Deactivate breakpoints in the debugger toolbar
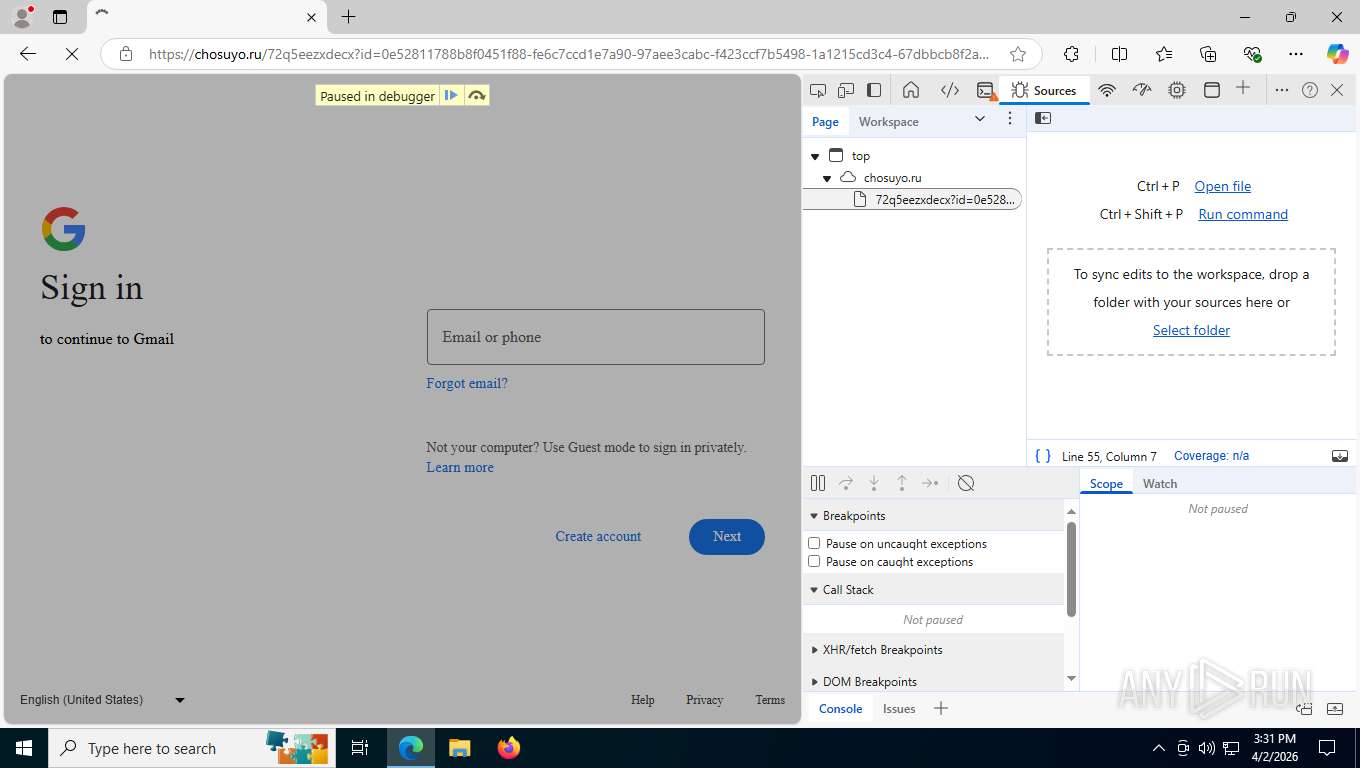Screen dimensions: 1360x768 pyautogui.click(x=966, y=483)
